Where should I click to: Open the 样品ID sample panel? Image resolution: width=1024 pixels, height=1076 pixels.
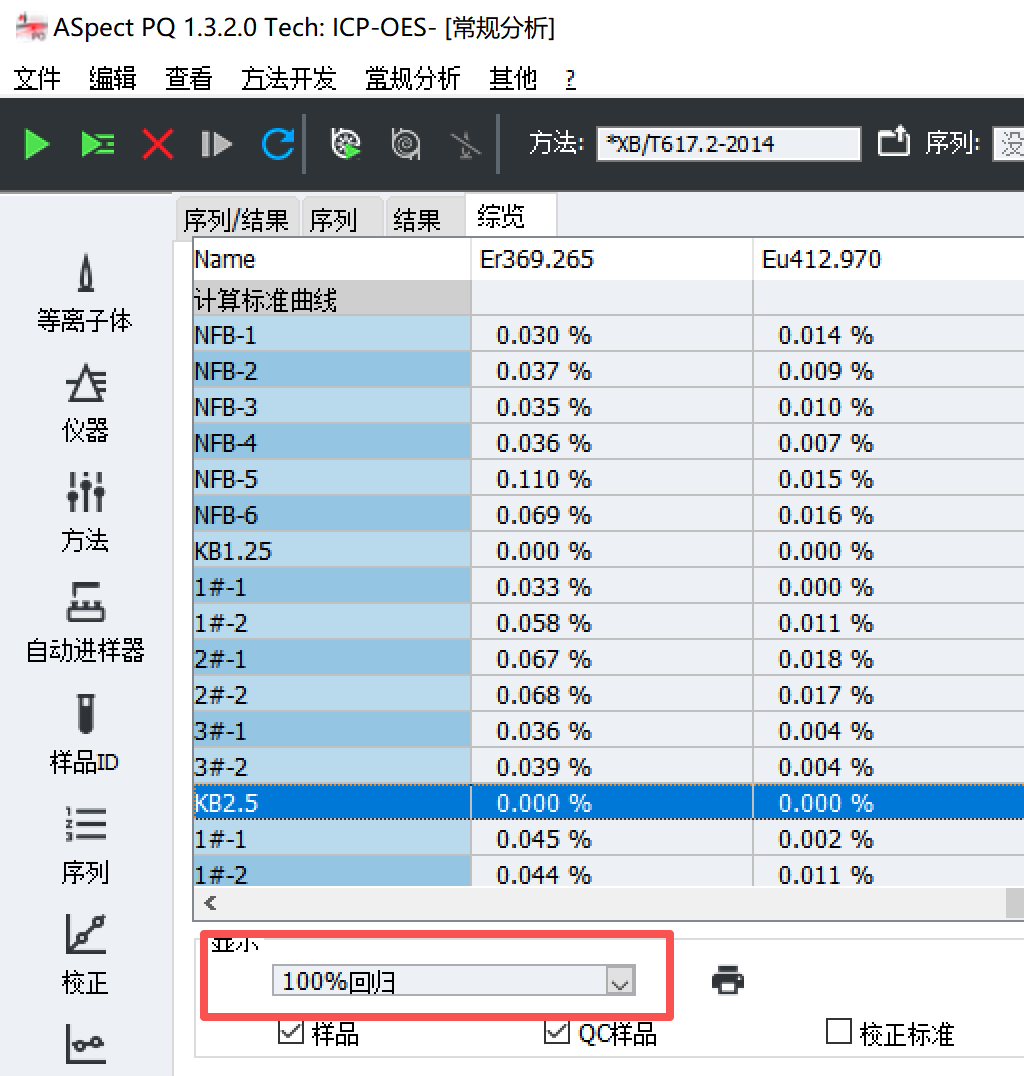pos(85,734)
